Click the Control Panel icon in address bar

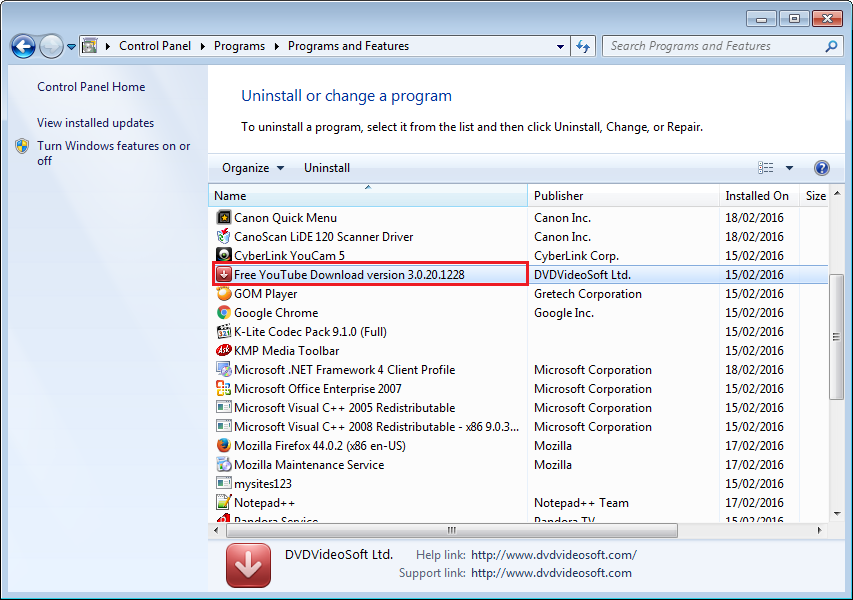pyautogui.click(x=90, y=46)
